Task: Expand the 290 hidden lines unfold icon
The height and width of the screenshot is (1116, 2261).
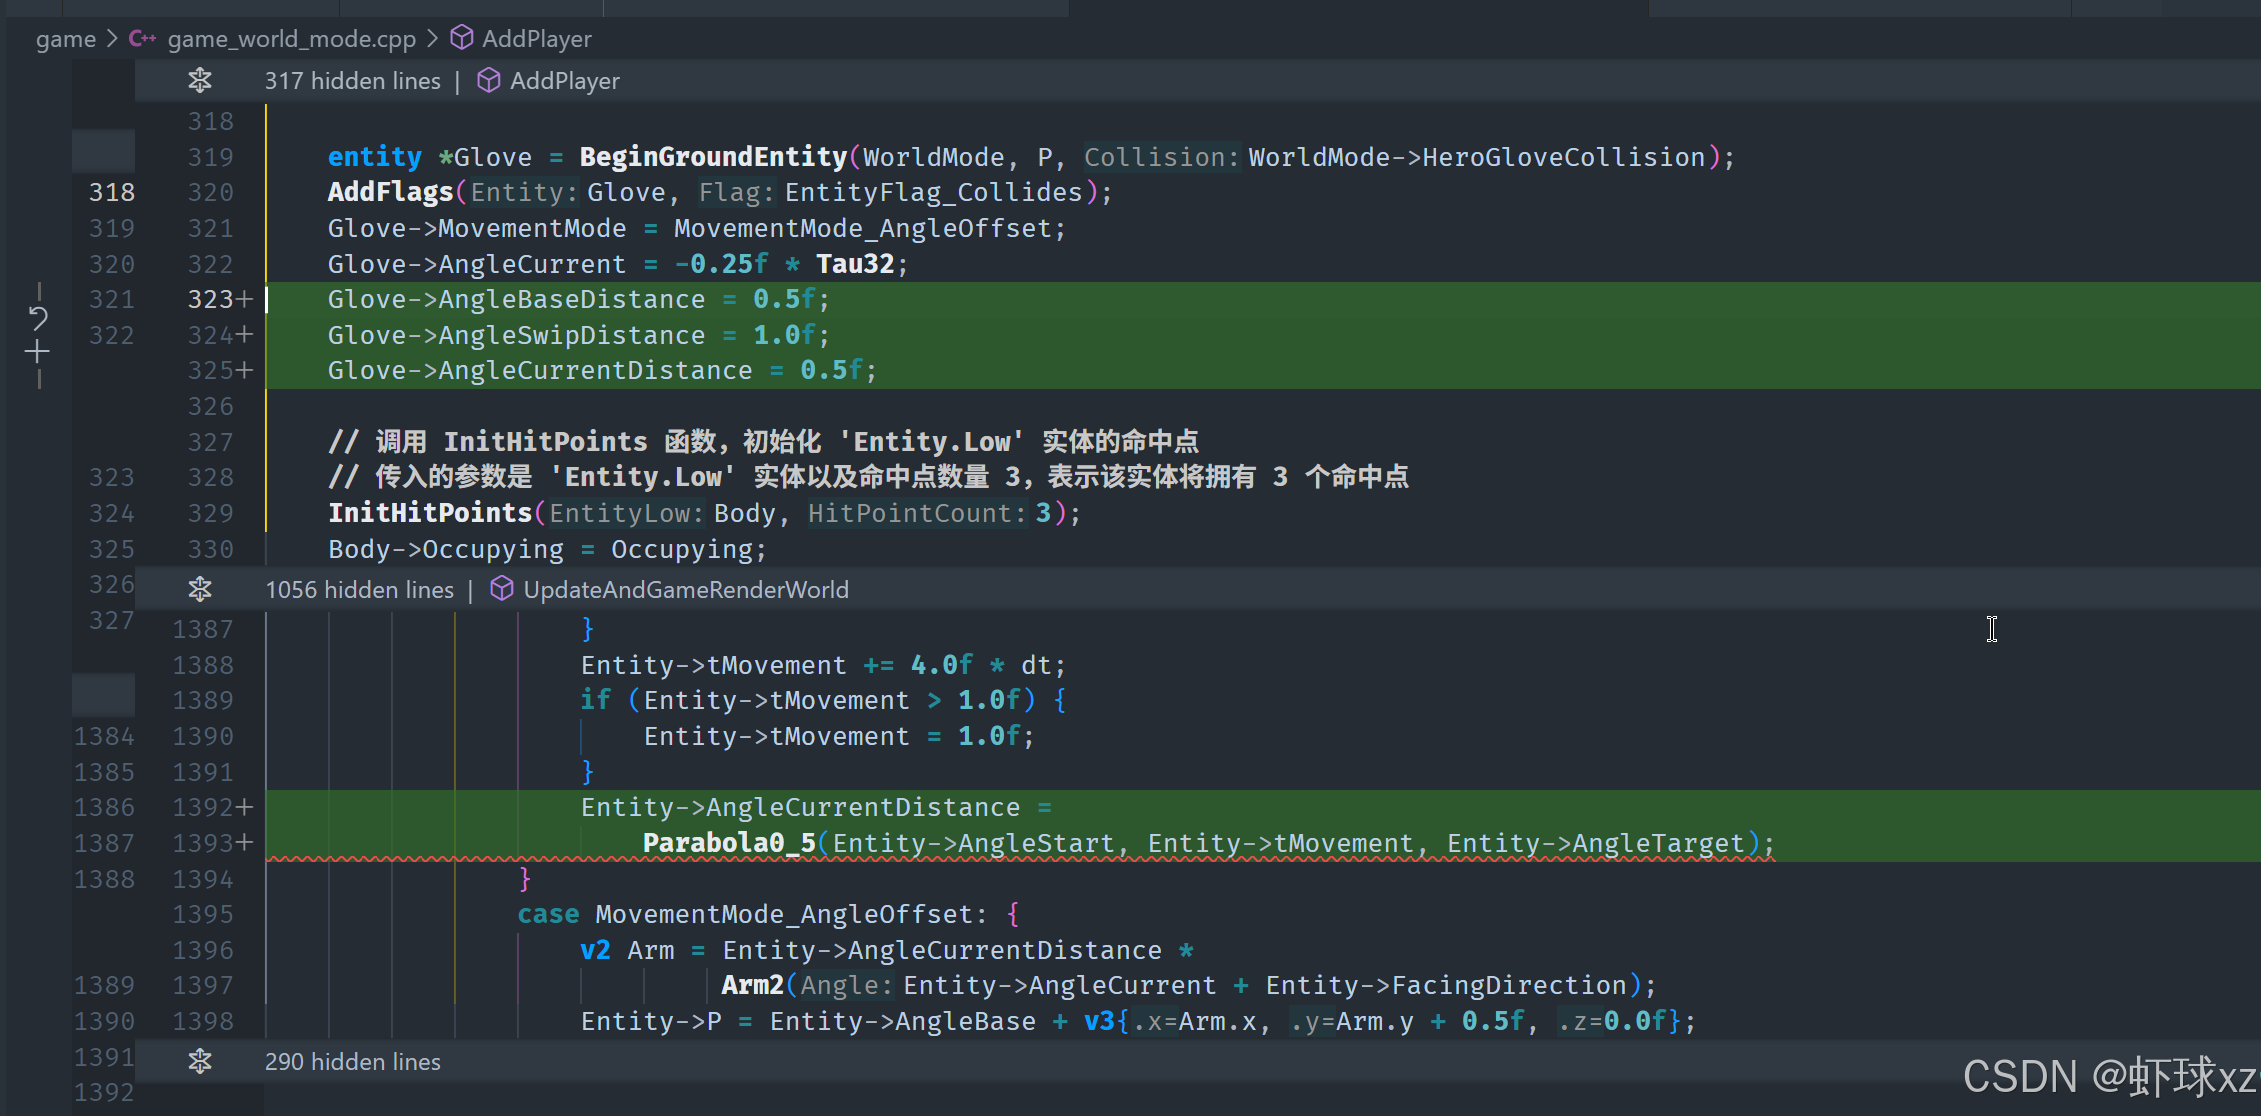Action: click(200, 1062)
